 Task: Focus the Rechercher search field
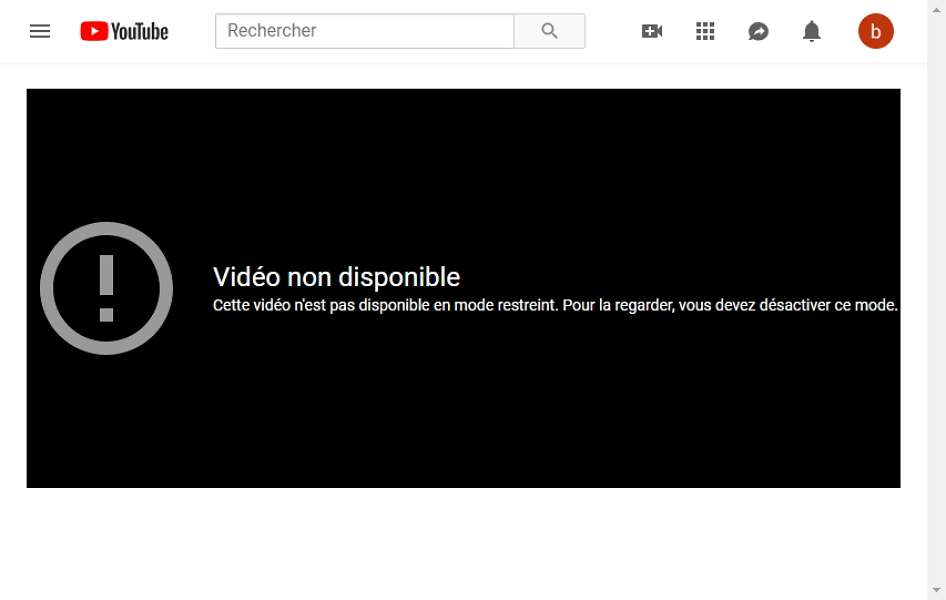(x=364, y=31)
